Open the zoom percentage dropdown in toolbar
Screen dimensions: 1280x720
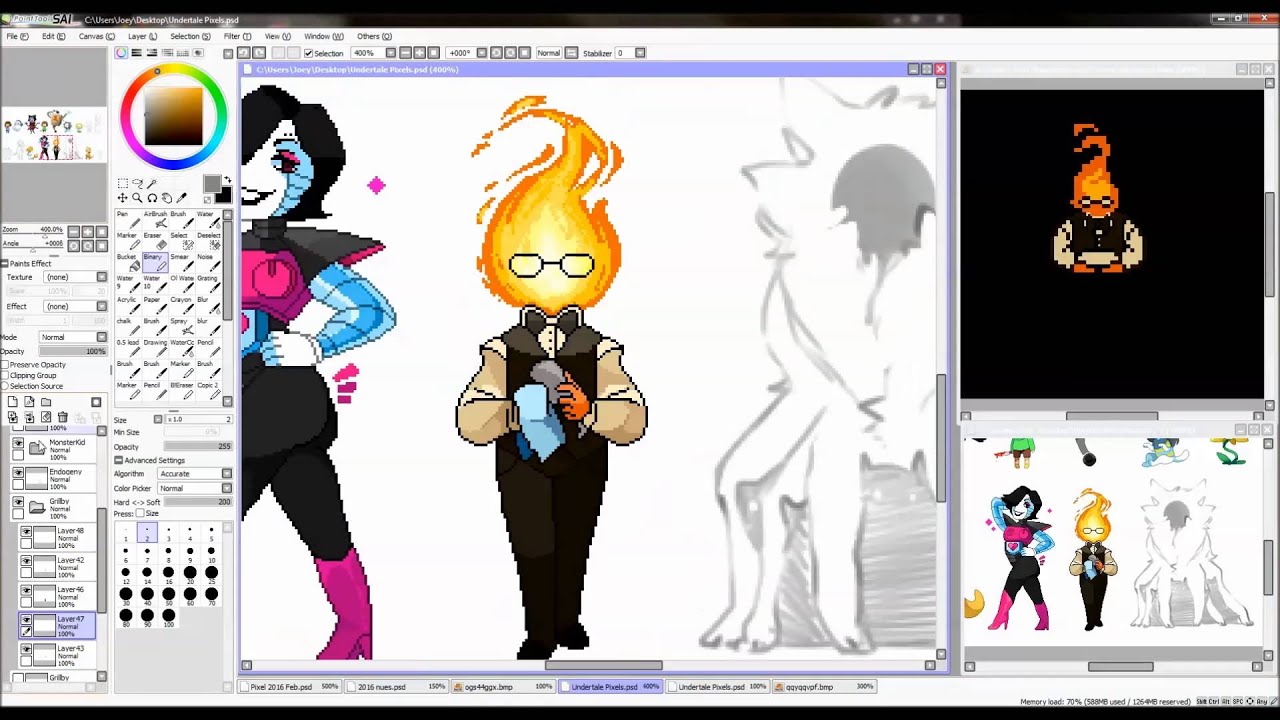[x=390, y=53]
